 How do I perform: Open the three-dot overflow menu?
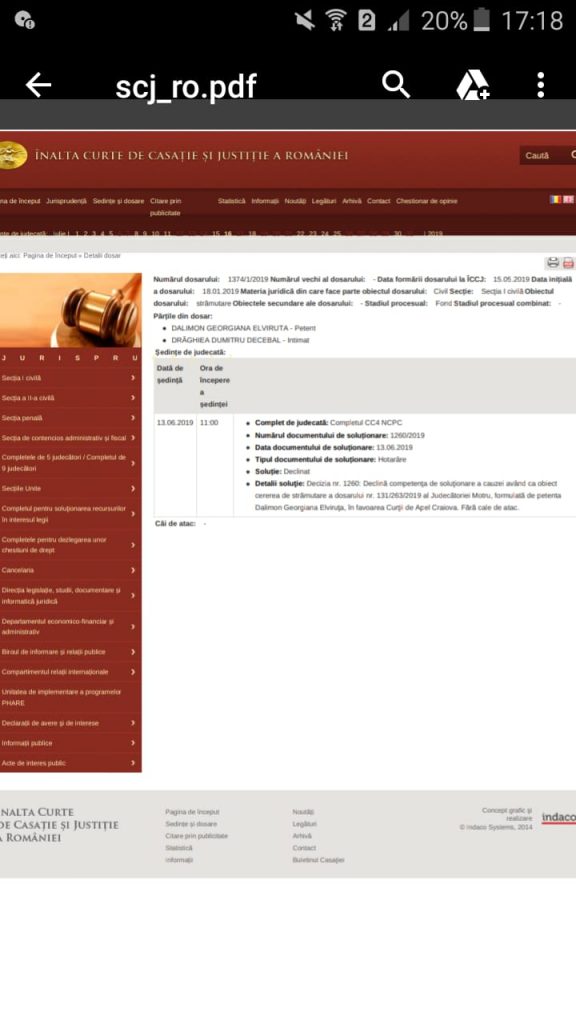tap(540, 85)
